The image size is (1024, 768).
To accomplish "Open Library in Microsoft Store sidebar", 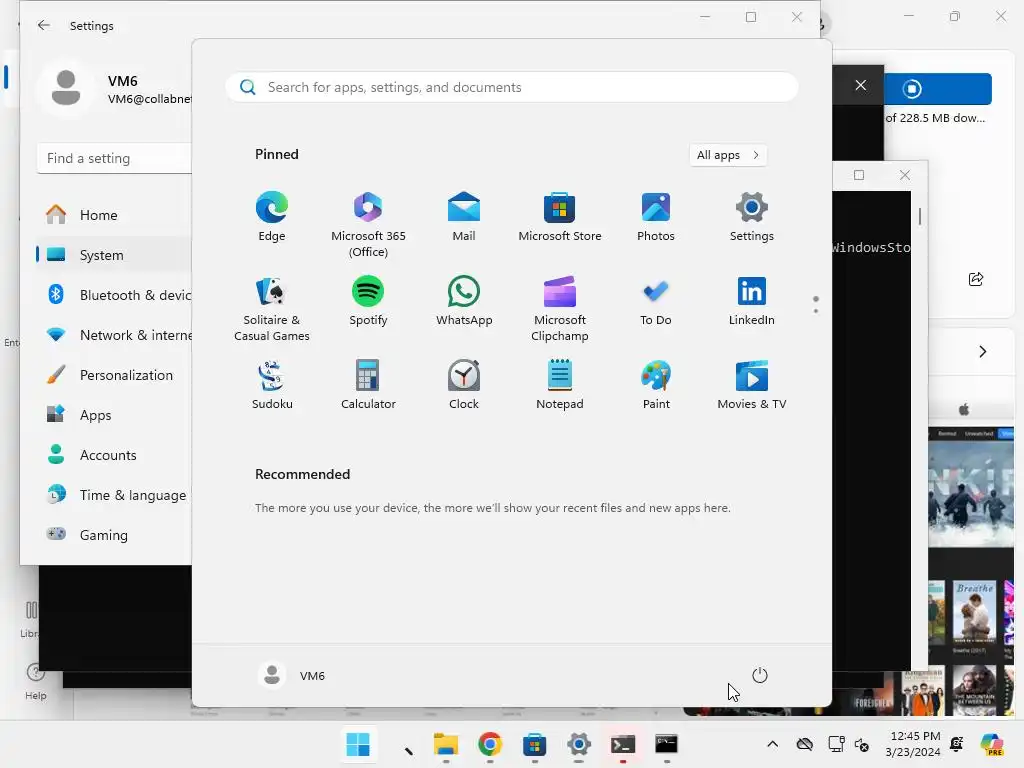I will click(30, 620).
